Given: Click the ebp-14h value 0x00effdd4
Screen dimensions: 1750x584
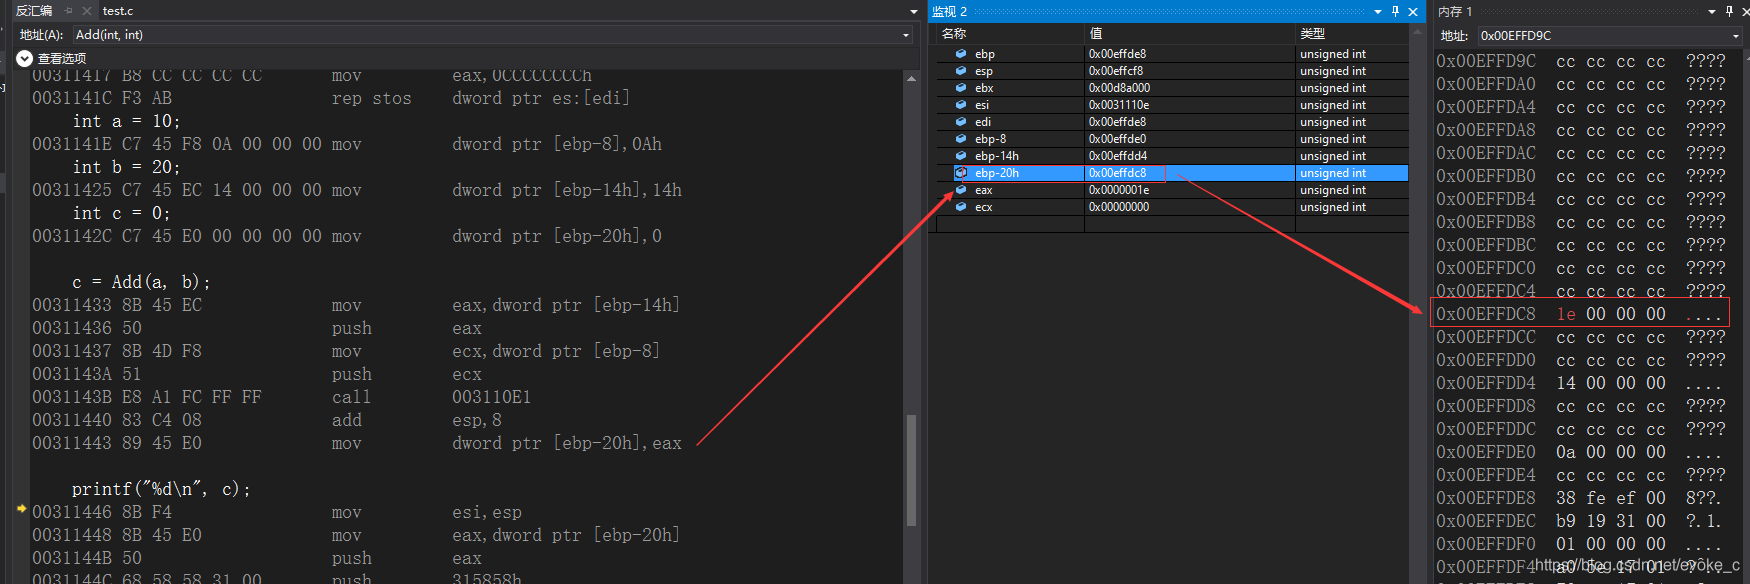Looking at the screenshot, I should coord(1117,156).
